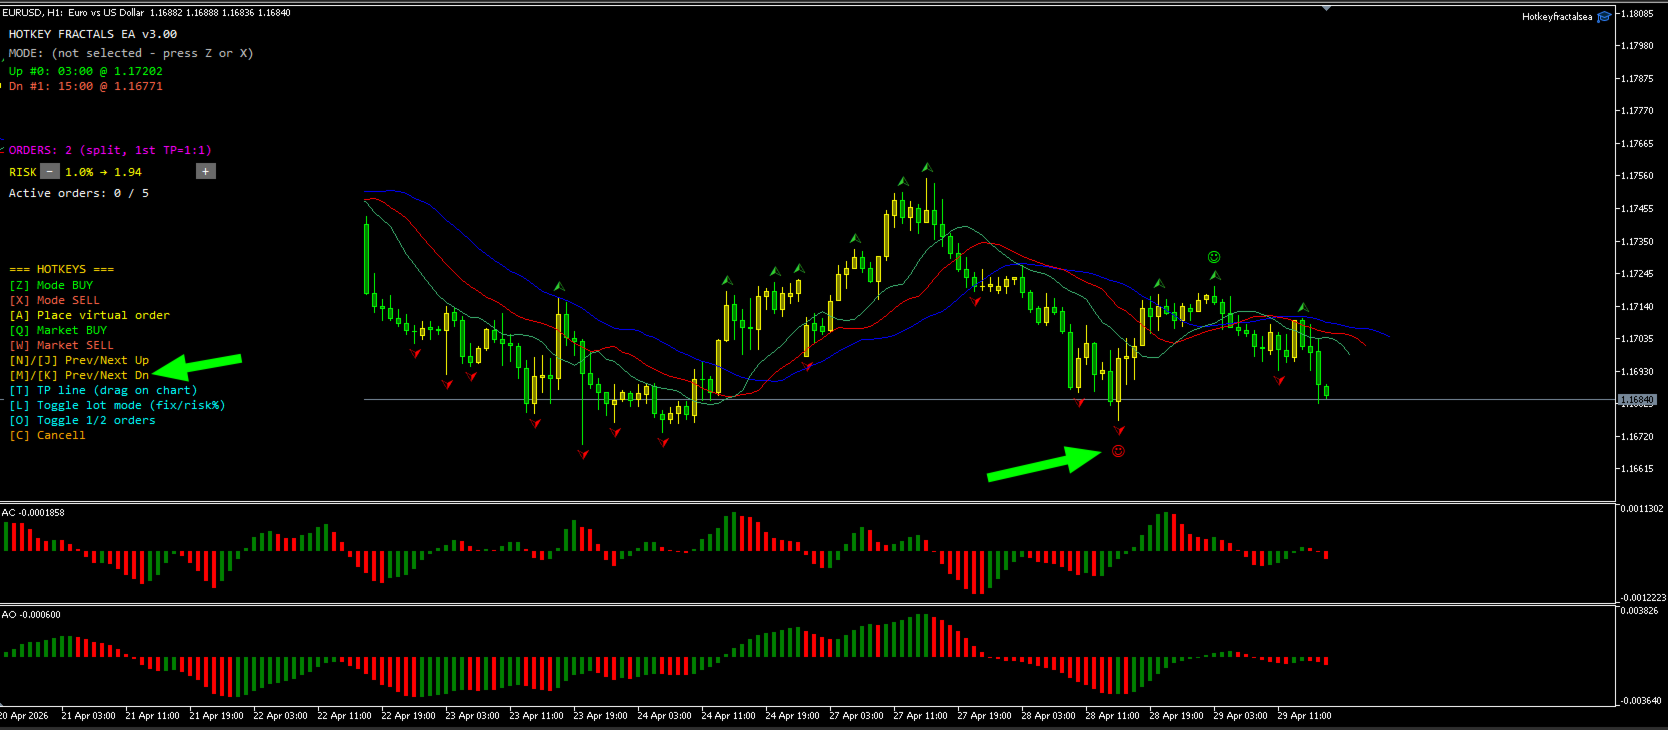
Task: Click '[T] TP line (drag on chart)' text
Action: pos(103,390)
